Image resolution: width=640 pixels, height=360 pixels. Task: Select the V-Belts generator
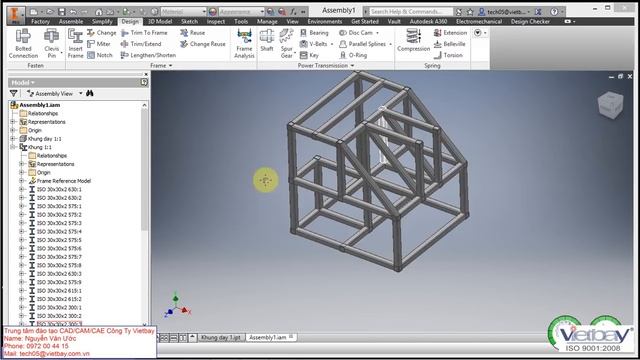tap(313, 44)
